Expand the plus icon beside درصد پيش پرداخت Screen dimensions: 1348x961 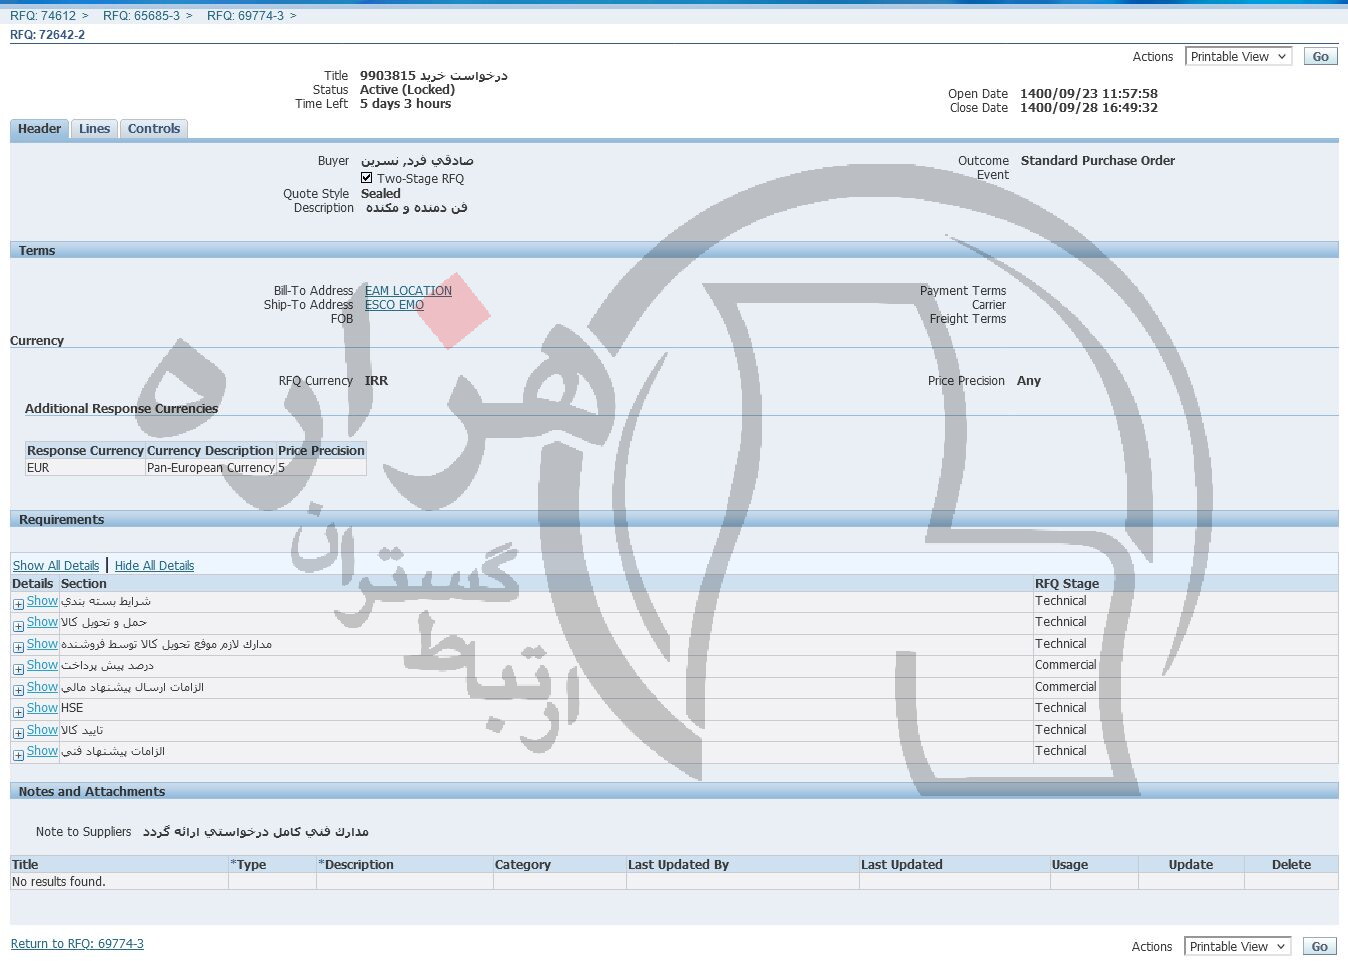(x=18, y=668)
